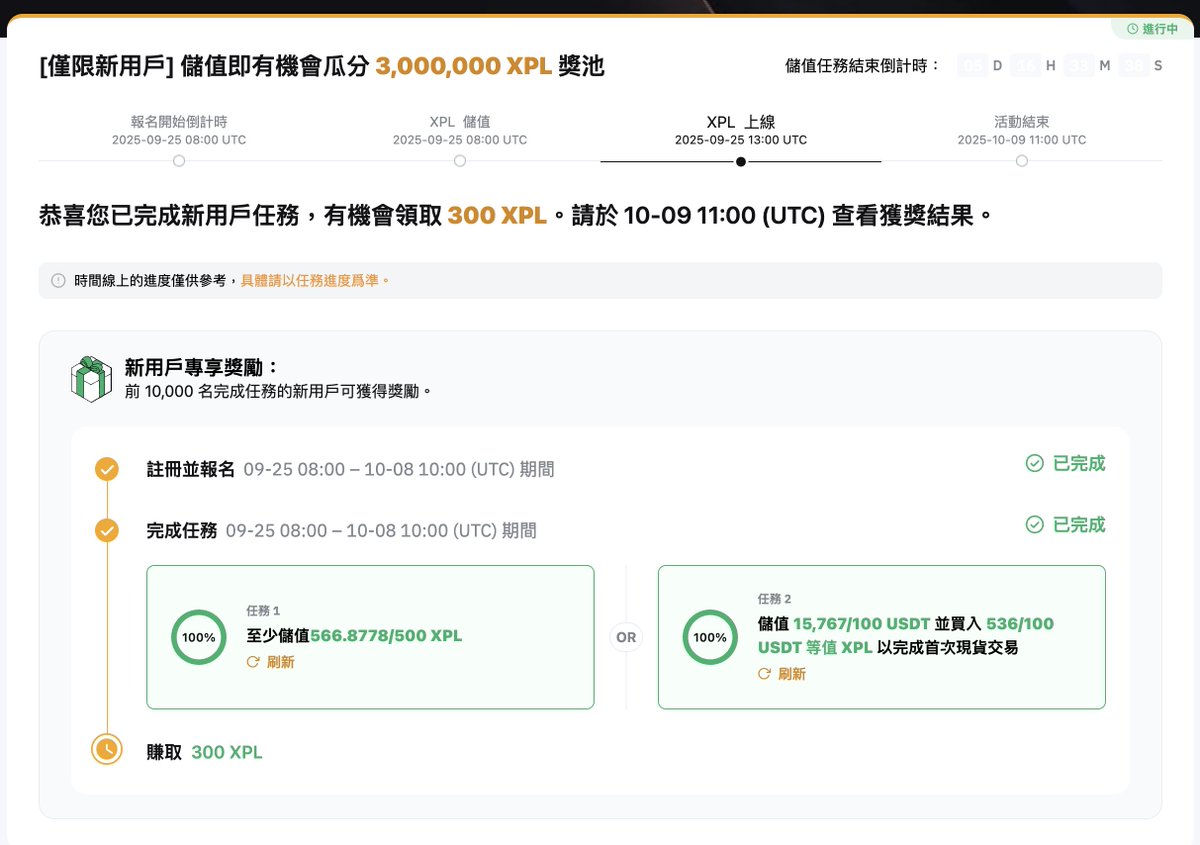Image resolution: width=1200 pixels, height=845 pixels.
Task: Click the checkmark icon beside 註冊並報名
Action: coord(106,469)
